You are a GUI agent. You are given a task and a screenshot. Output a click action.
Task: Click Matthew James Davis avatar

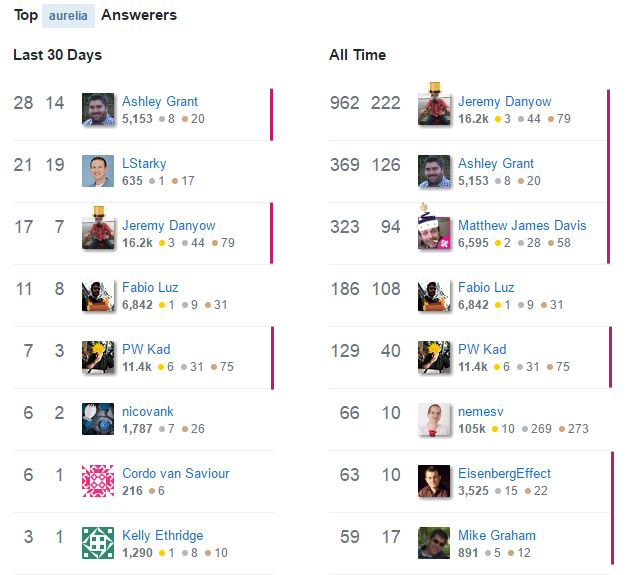(434, 229)
